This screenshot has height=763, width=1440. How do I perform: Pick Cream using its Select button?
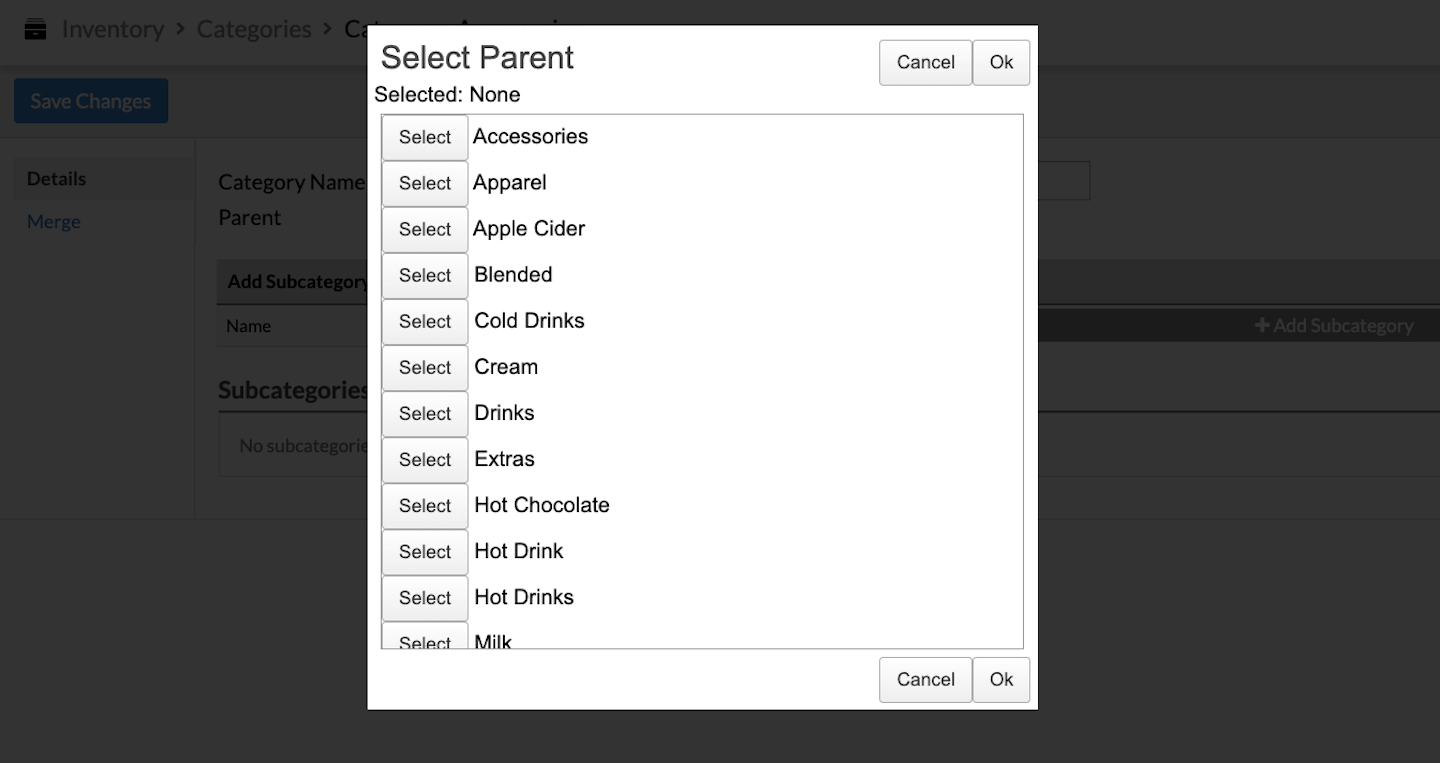click(x=425, y=367)
